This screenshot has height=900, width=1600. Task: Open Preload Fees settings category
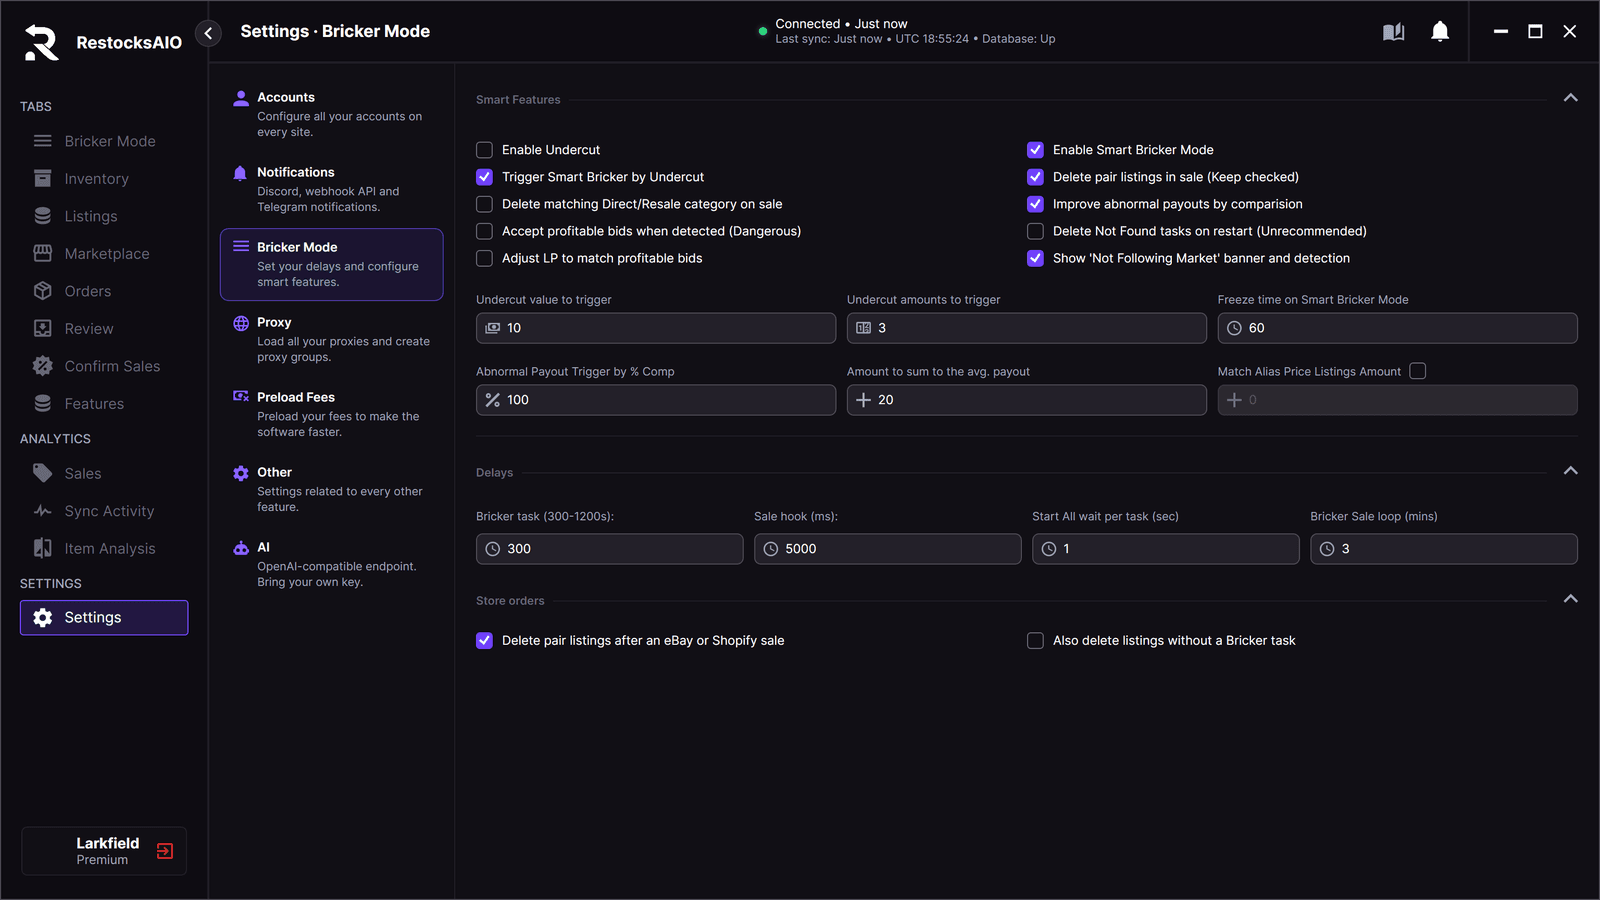coord(331,414)
